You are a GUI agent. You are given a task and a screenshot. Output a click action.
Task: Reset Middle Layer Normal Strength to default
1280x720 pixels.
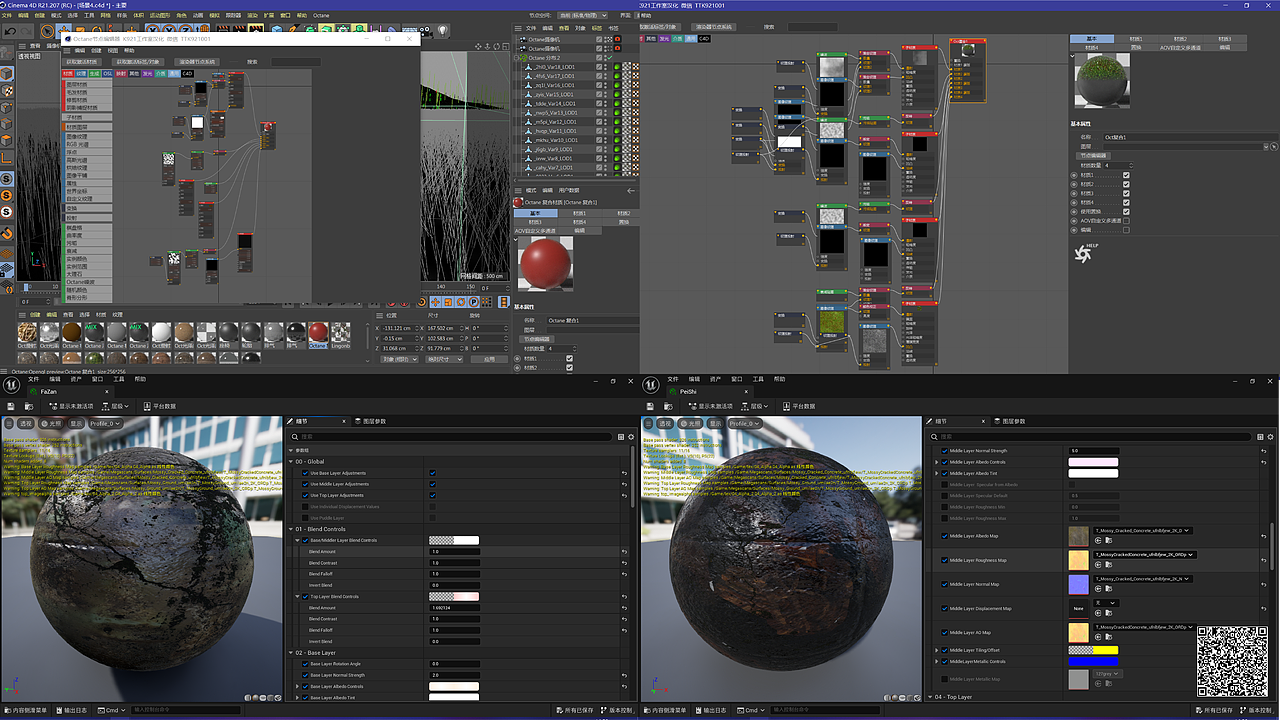[x=1263, y=451]
